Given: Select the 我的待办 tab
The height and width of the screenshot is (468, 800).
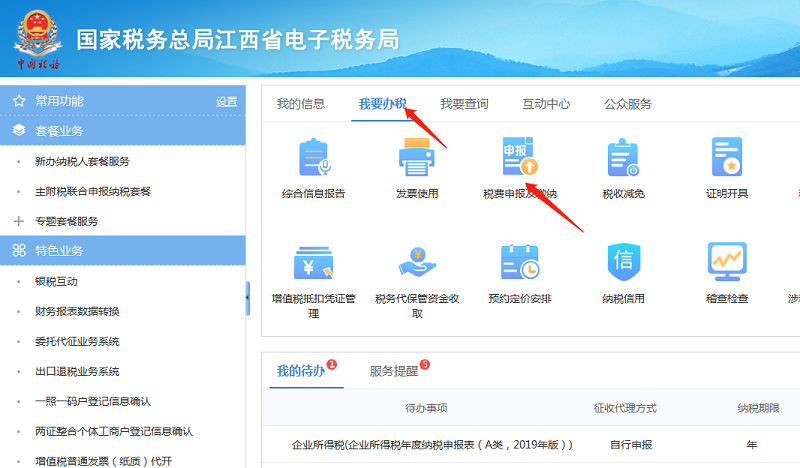Looking at the screenshot, I should 301,371.
